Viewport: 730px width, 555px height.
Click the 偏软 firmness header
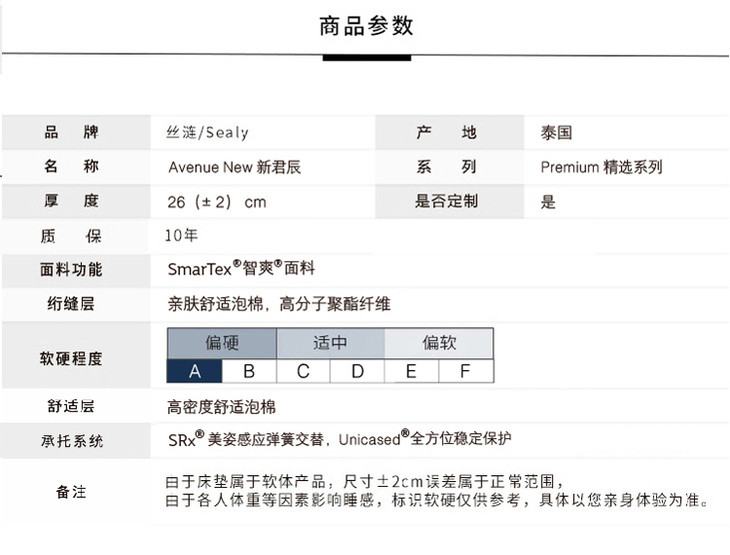click(x=439, y=343)
